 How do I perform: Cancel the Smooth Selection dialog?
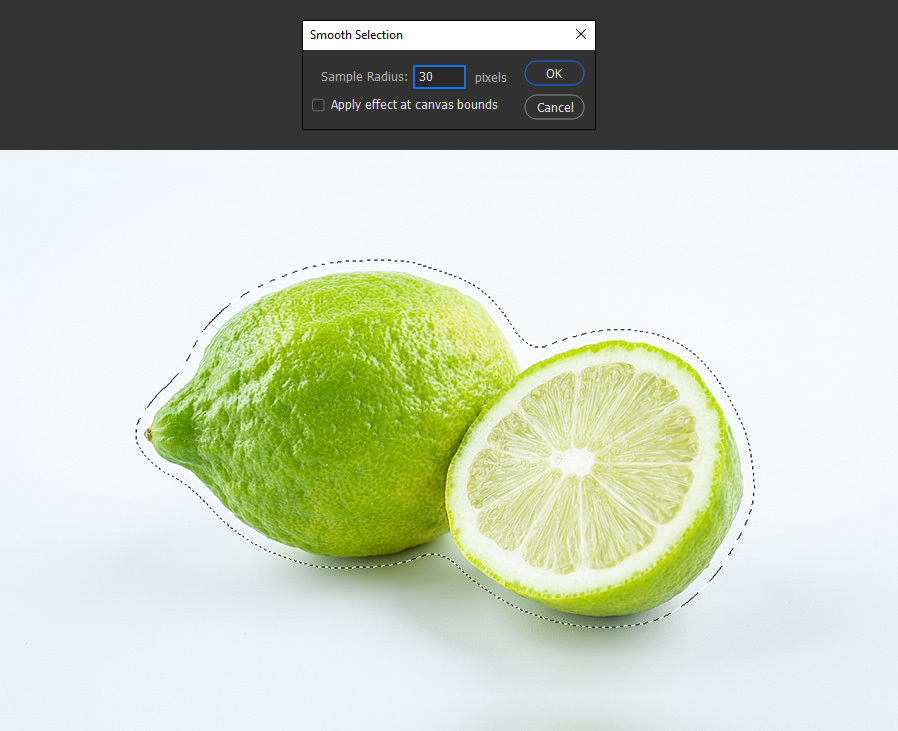coord(554,107)
